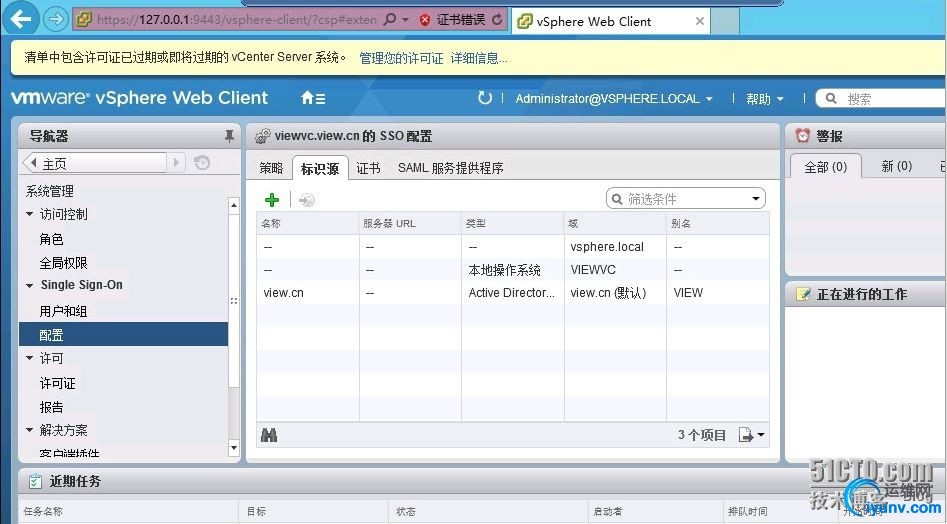Open Administrator@VSPHERE.LOCAL user dropdown
Screen dimensions: 947x524
coord(614,98)
